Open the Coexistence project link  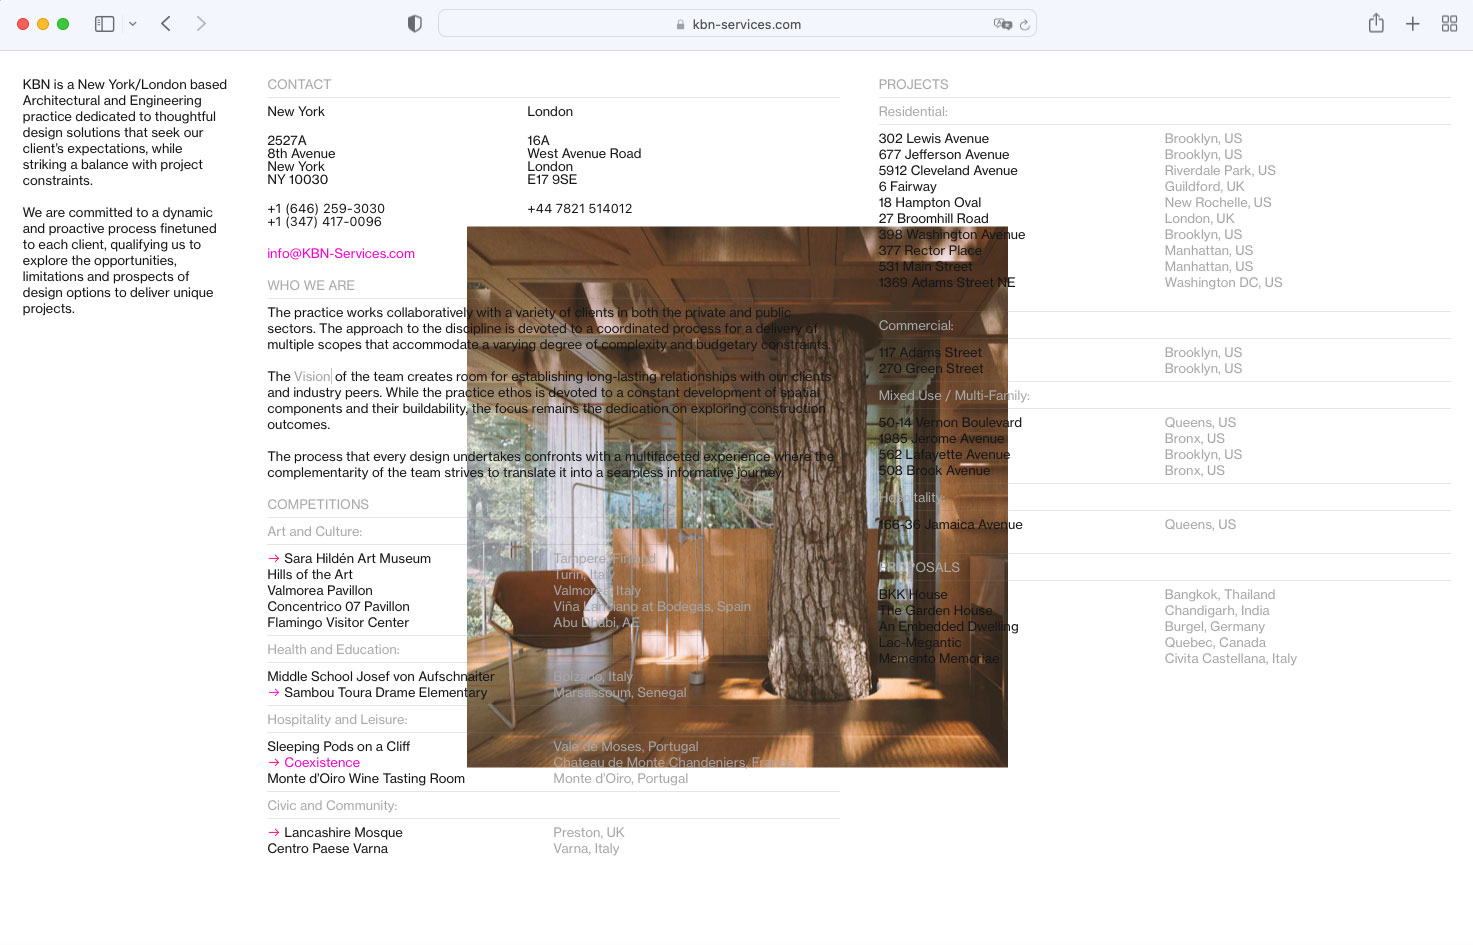coord(322,763)
